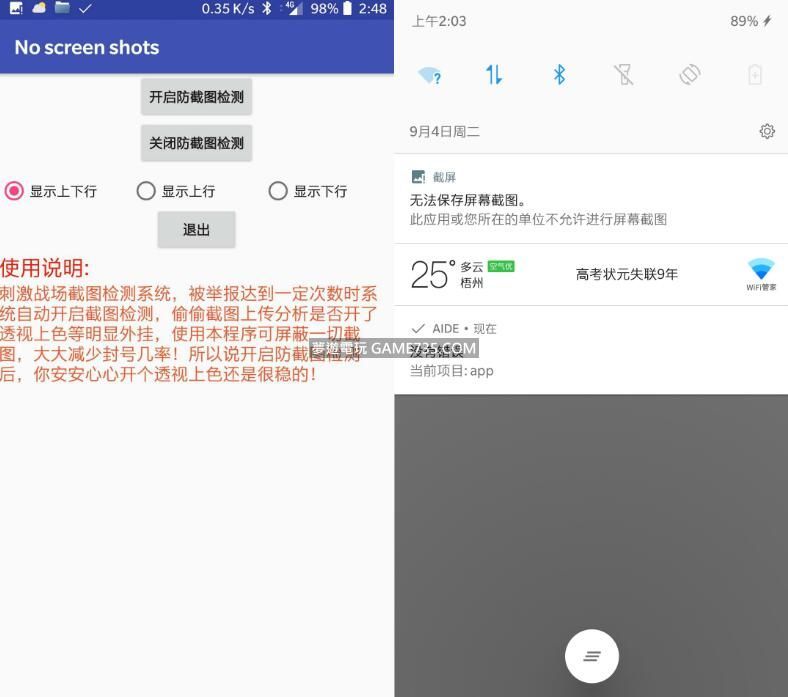Tap the checkmark icon in status bar

(x=85, y=8)
